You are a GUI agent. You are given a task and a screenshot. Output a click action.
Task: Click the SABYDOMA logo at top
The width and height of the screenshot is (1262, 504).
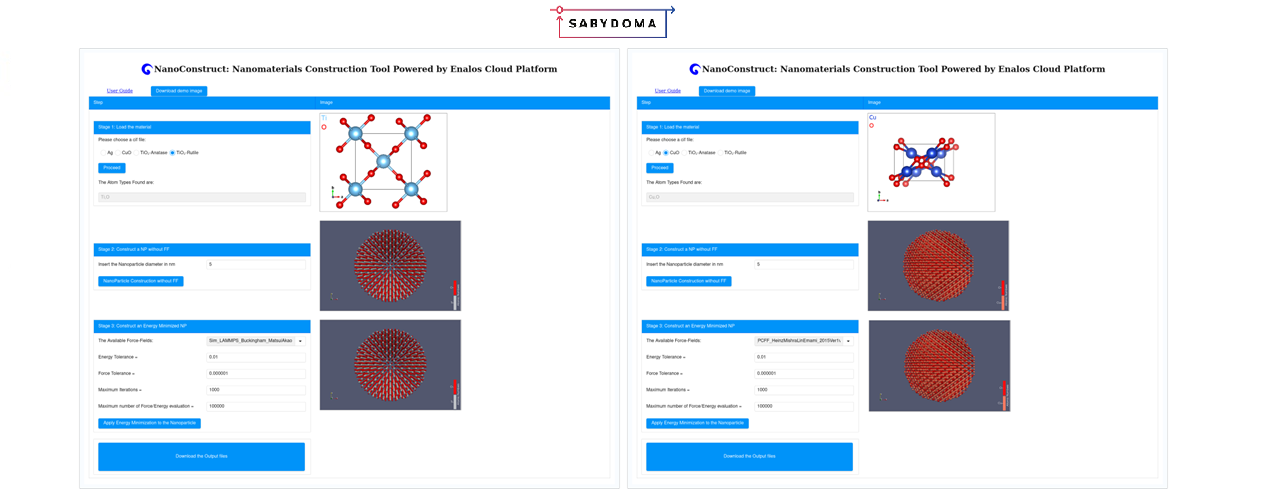click(612, 22)
